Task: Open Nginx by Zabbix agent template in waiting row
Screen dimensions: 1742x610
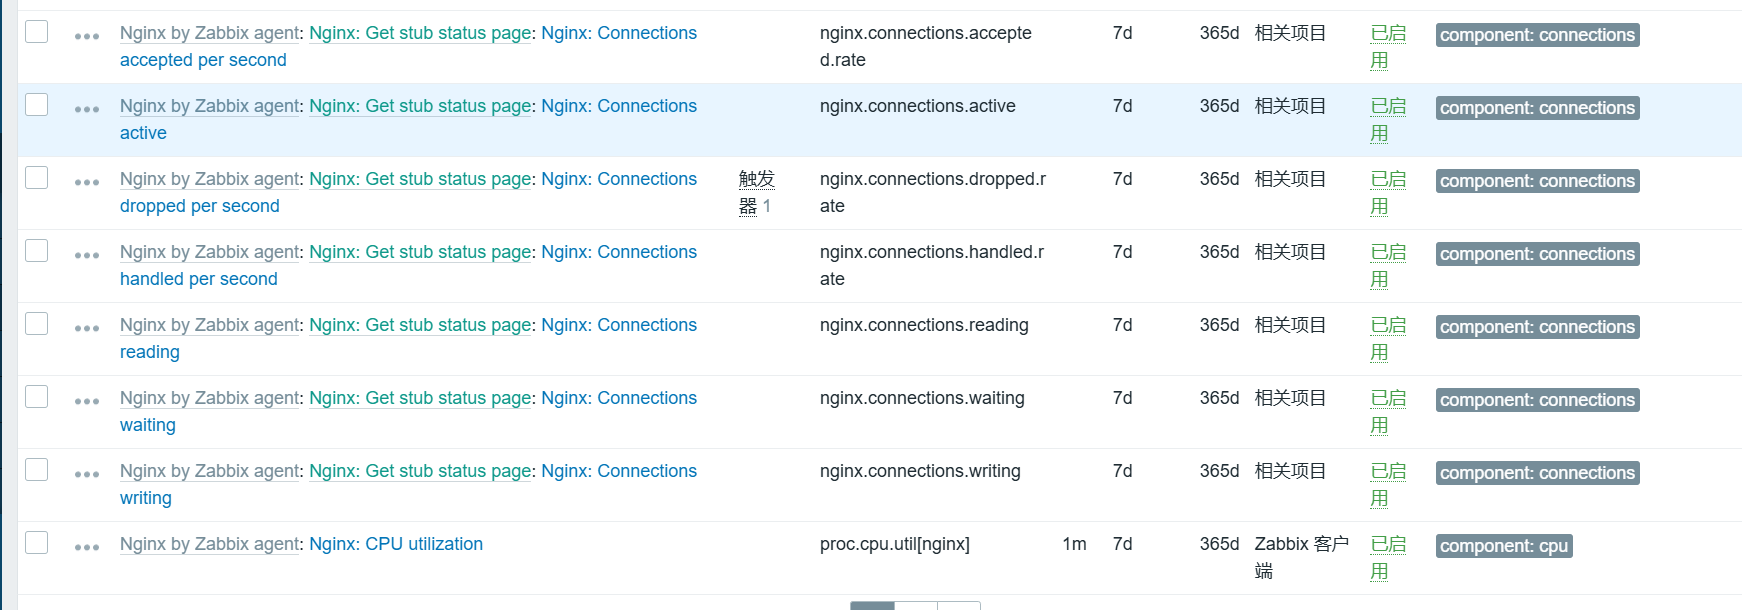Action: 210,398
